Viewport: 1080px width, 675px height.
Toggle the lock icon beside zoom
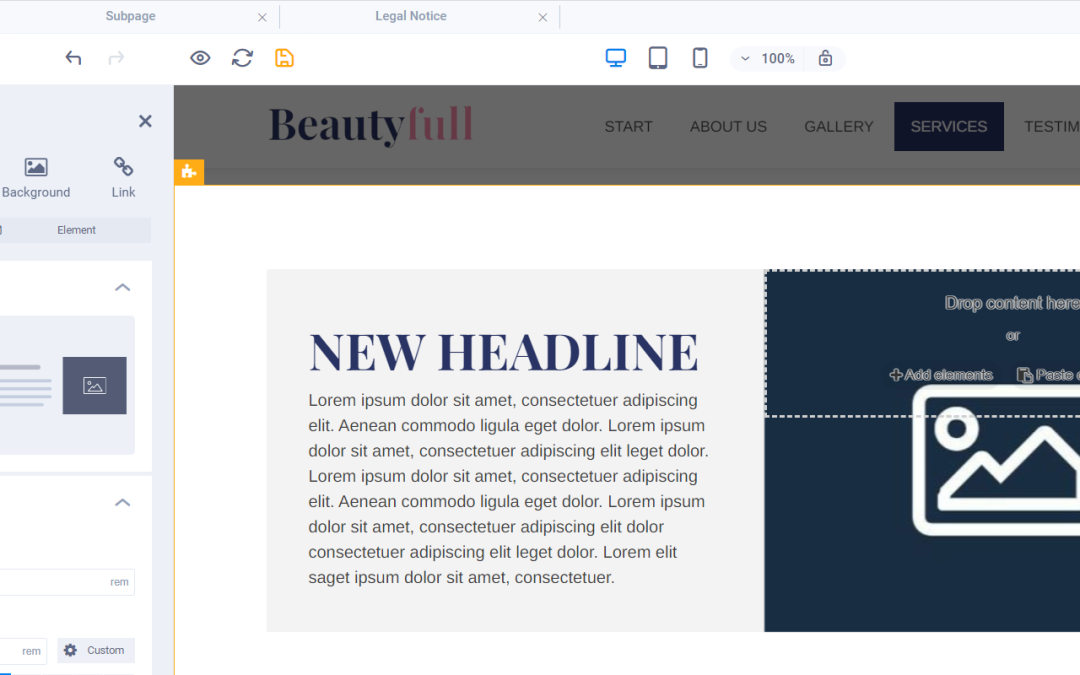pos(825,59)
